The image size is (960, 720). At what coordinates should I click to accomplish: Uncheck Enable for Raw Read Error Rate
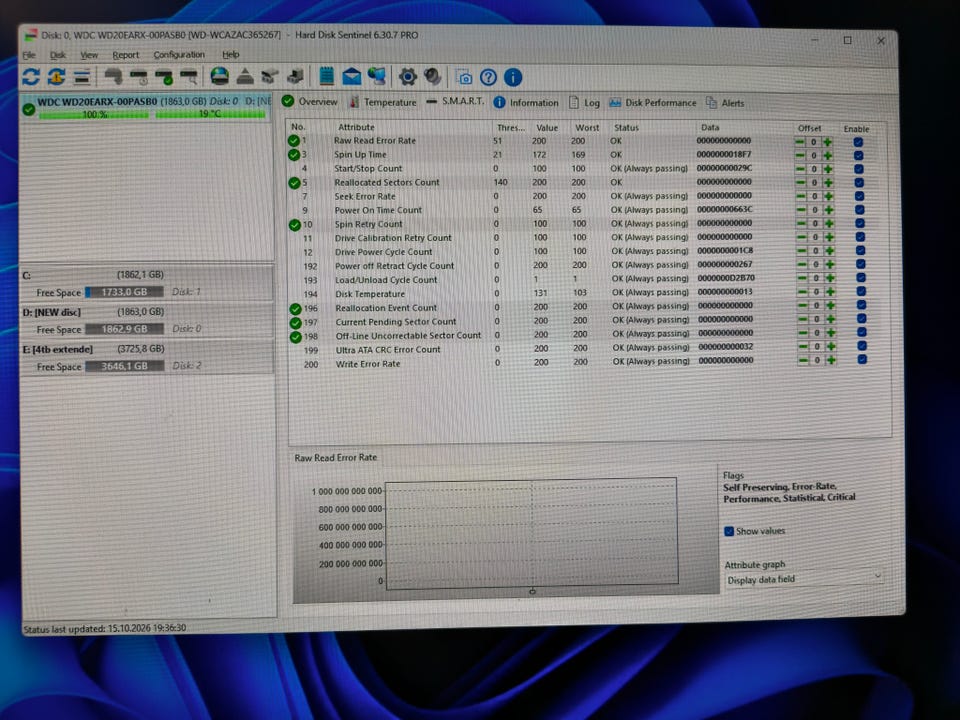coord(858,142)
